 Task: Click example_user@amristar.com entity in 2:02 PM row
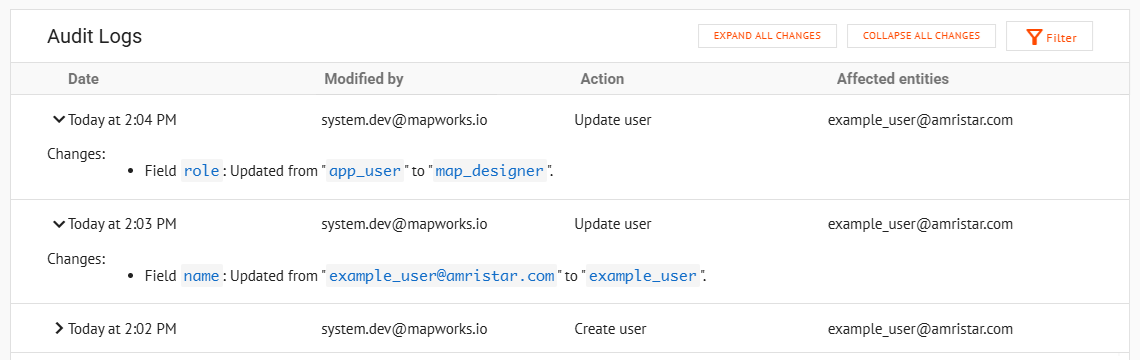click(x=920, y=329)
